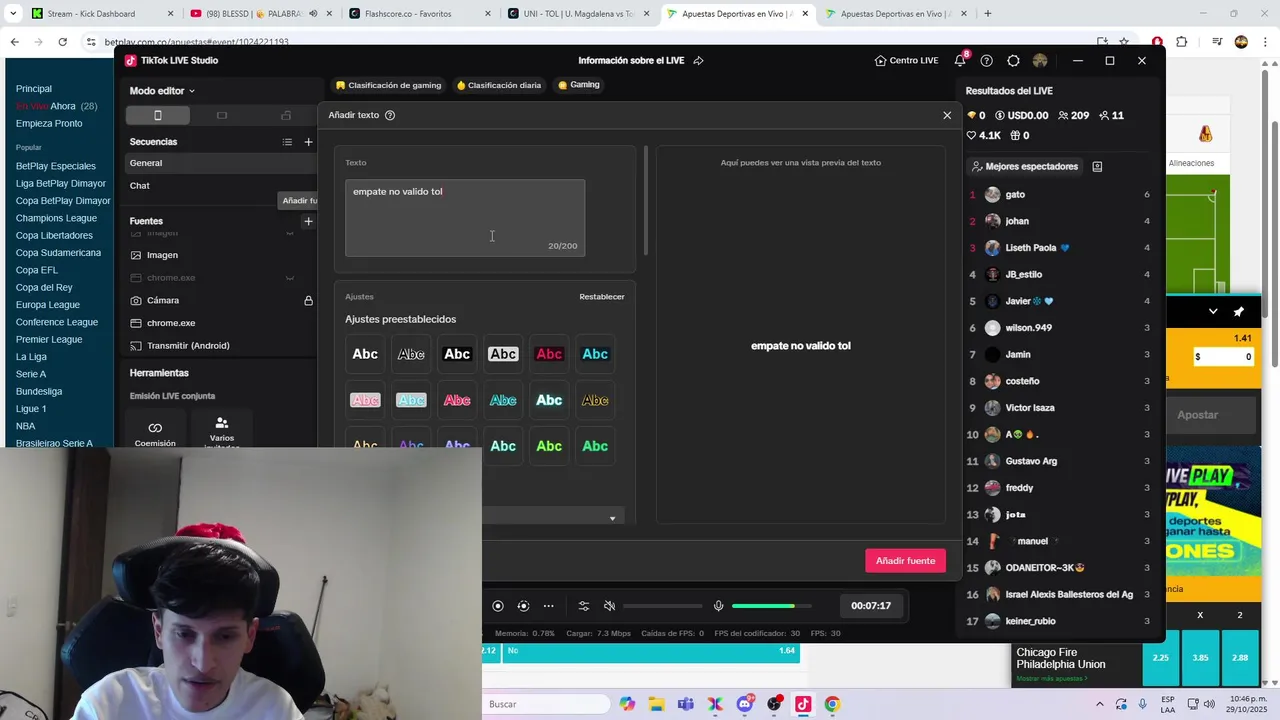Viewport: 1280px width, 720px height.
Task: Click into the Texto input field
Action: pos(465,218)
